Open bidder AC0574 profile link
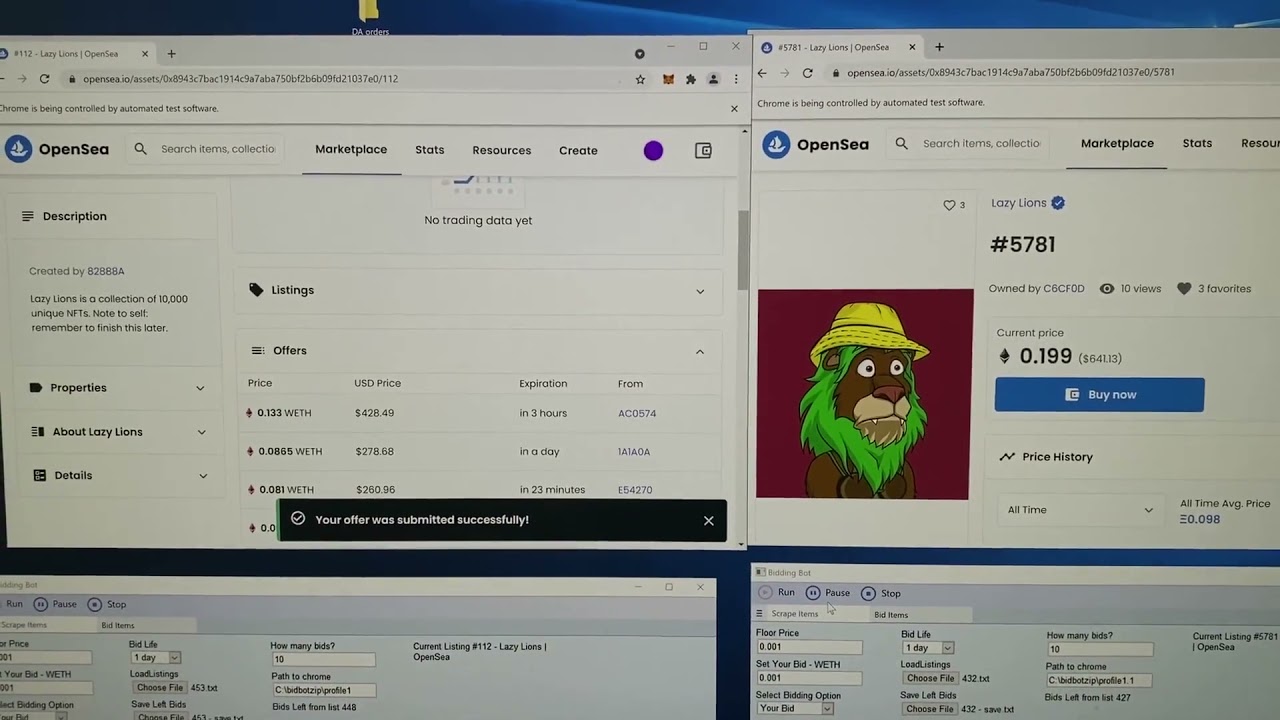1280x720 pixels. [x=637, y=413]
